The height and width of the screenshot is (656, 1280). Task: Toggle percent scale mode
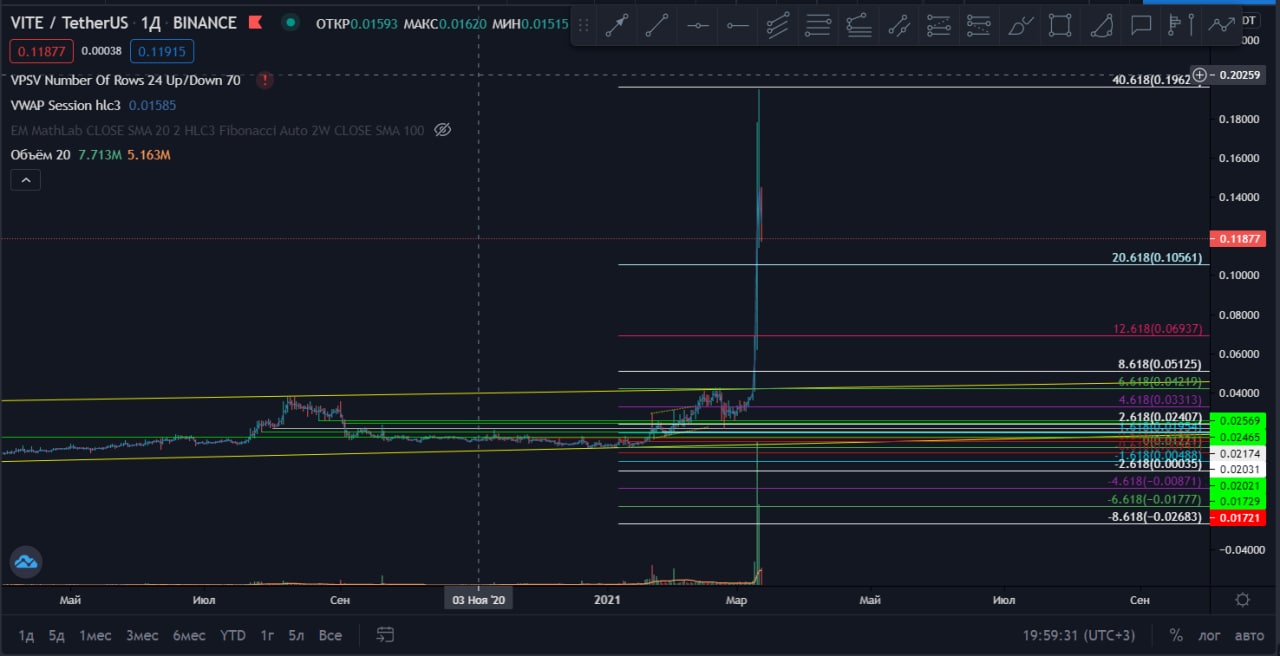tap(1176, 635)
